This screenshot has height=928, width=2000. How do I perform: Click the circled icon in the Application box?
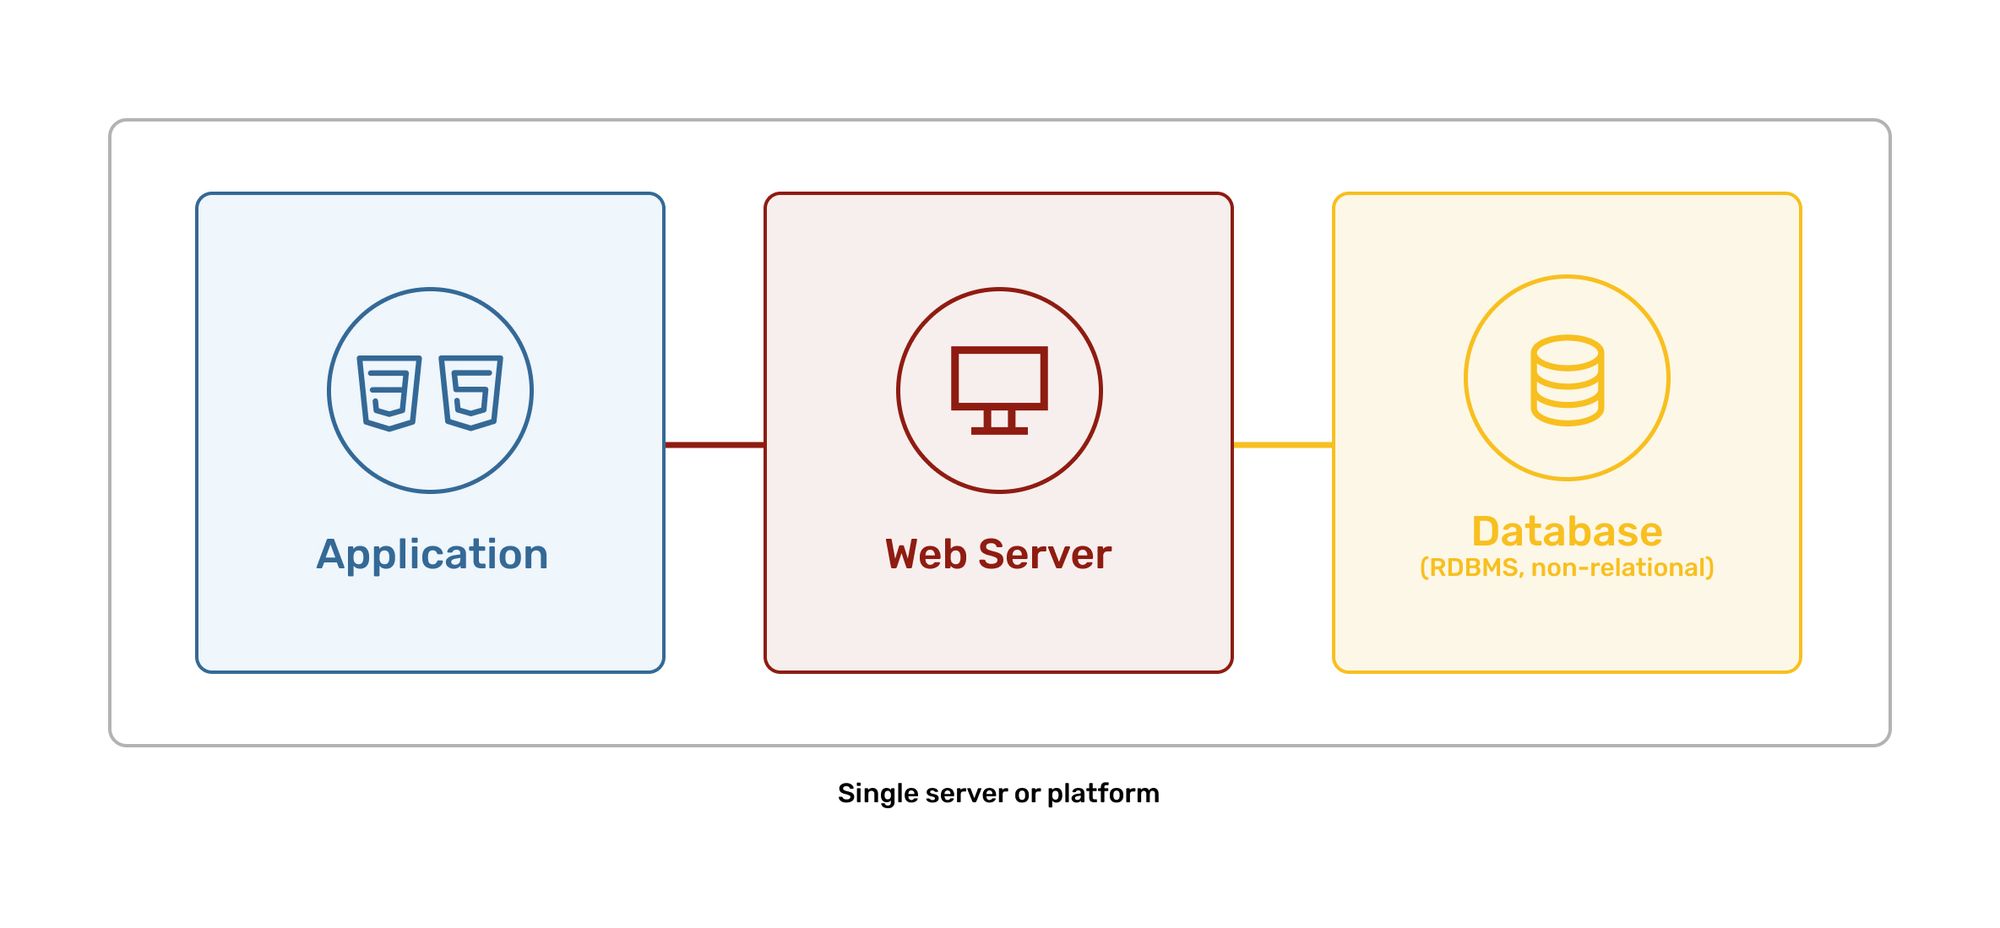click(430, 390)
